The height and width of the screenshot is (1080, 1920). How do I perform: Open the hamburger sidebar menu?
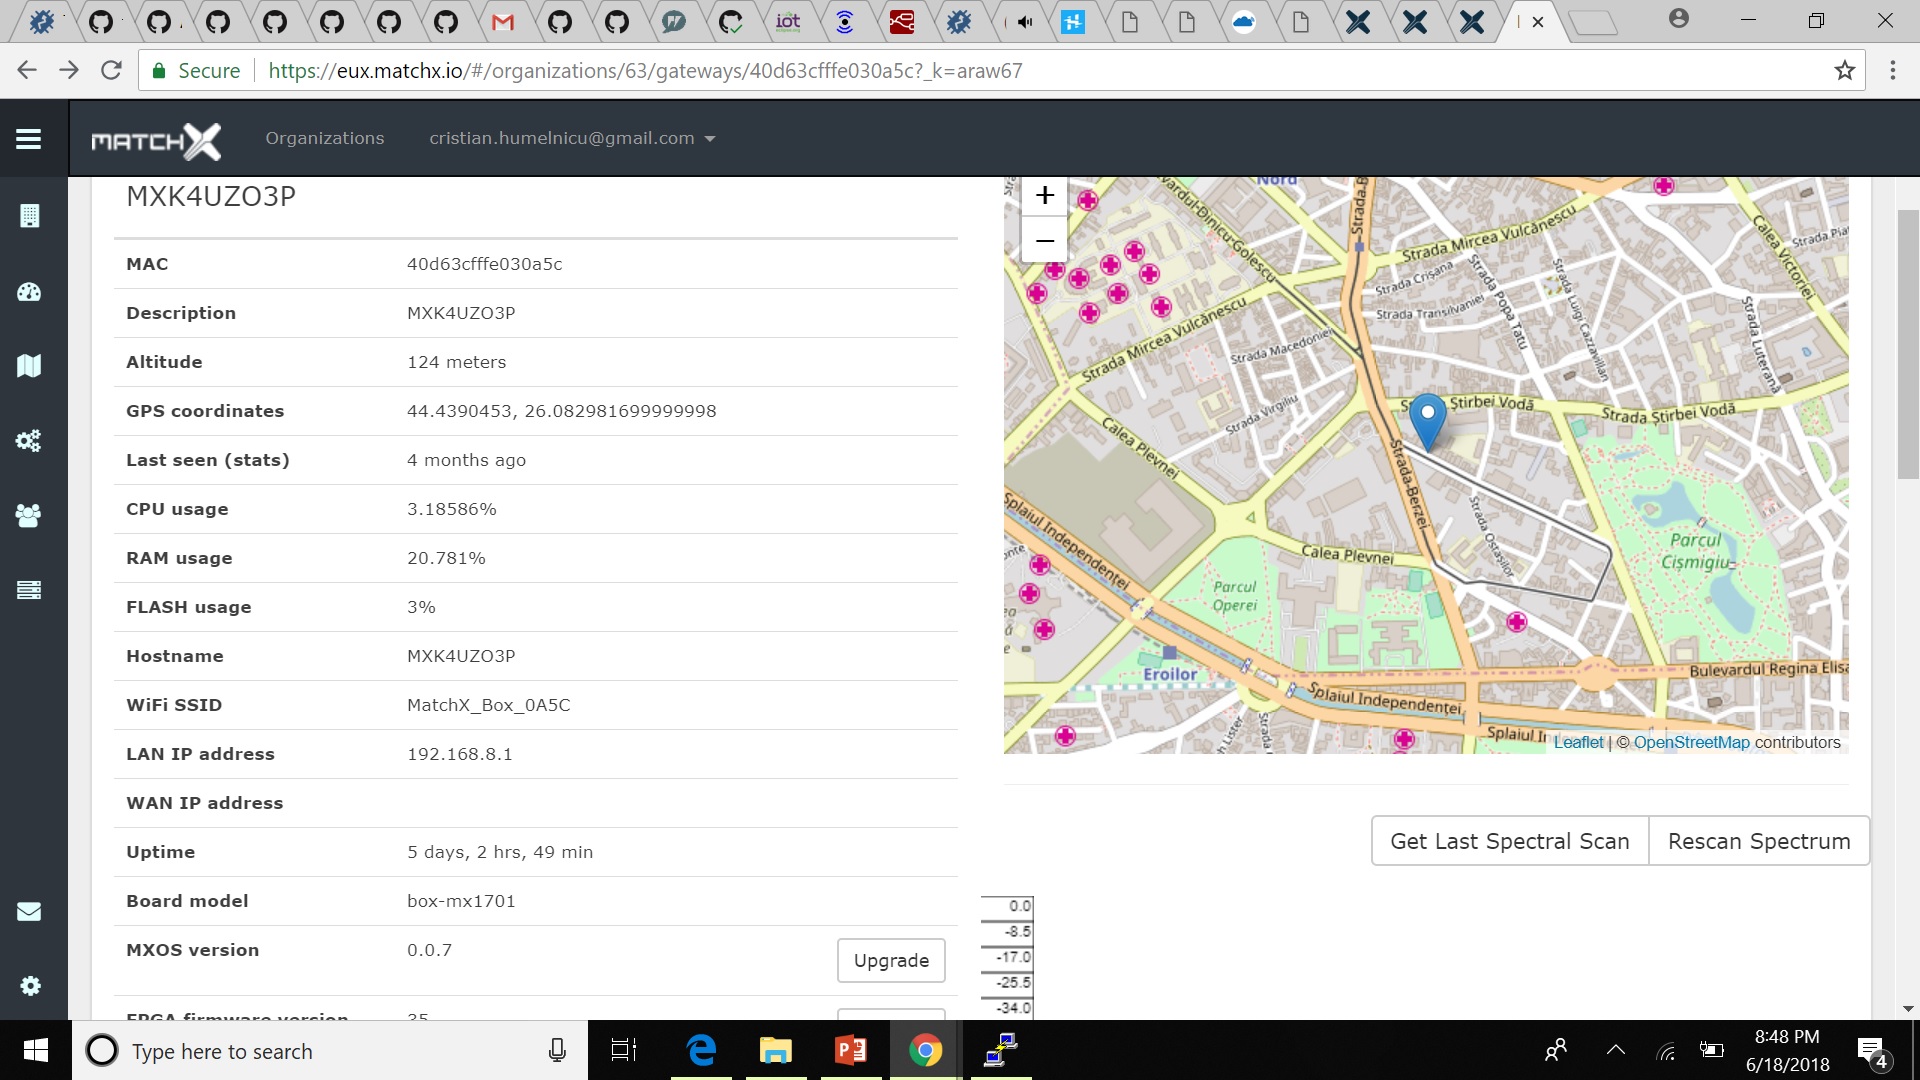pyautogui.click(x=28, y=139)
